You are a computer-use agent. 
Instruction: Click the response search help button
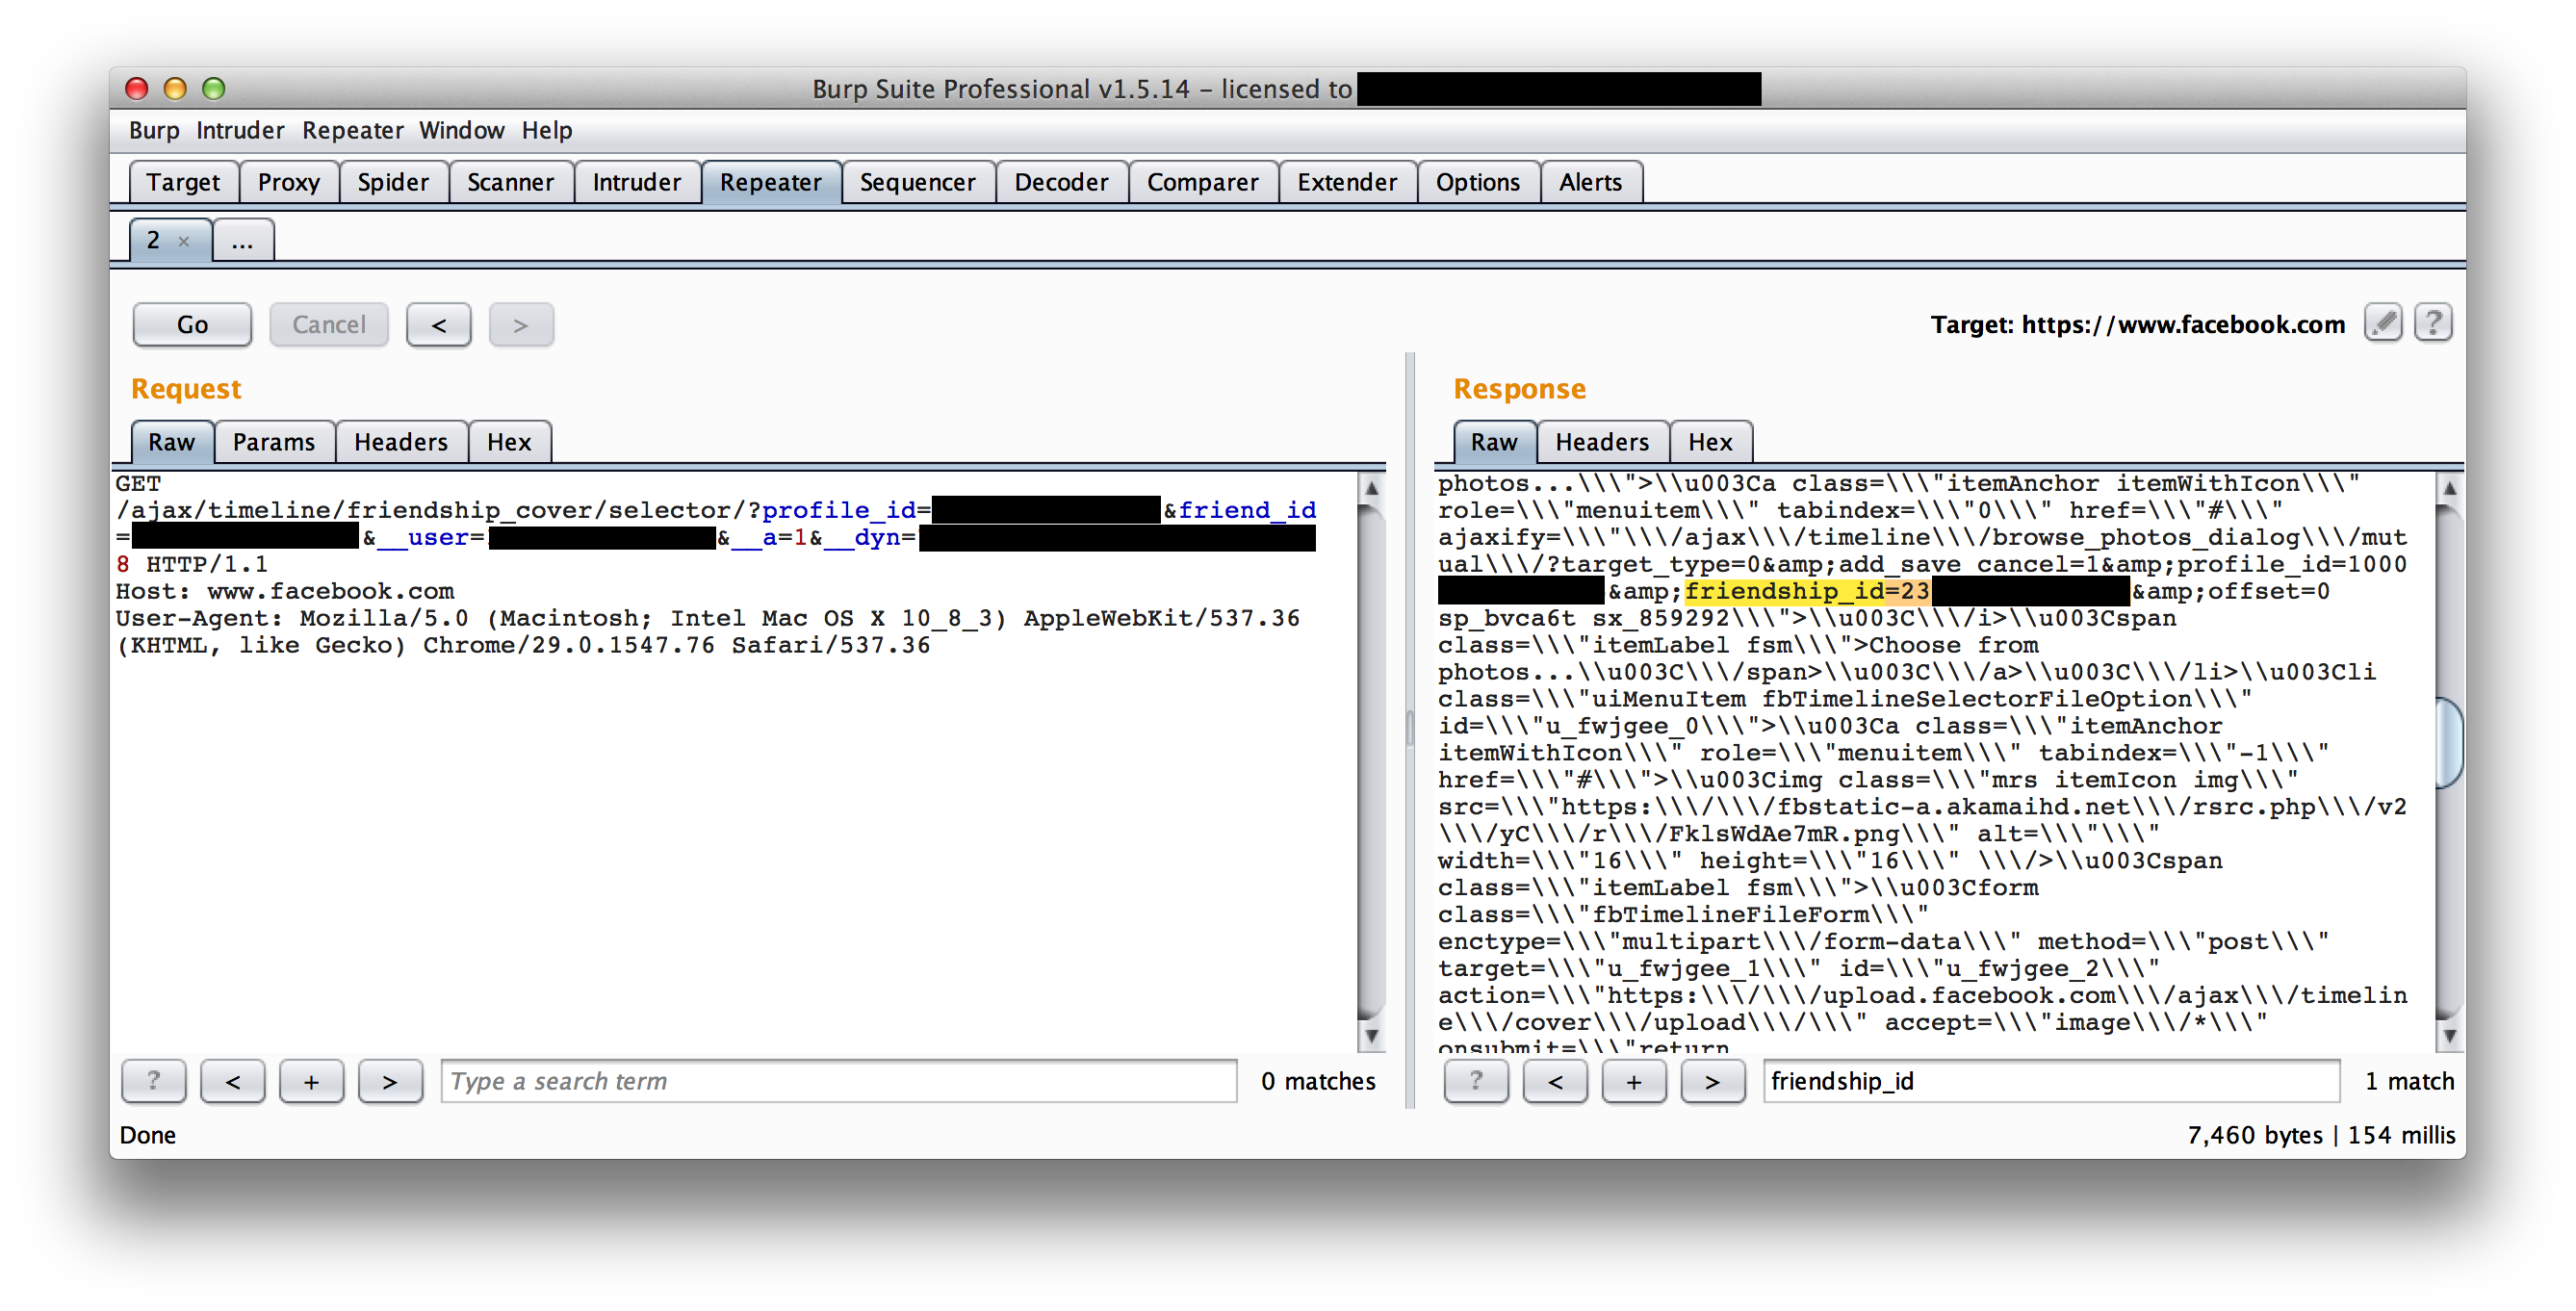pyautogui.click(x=1476, y=1081)
